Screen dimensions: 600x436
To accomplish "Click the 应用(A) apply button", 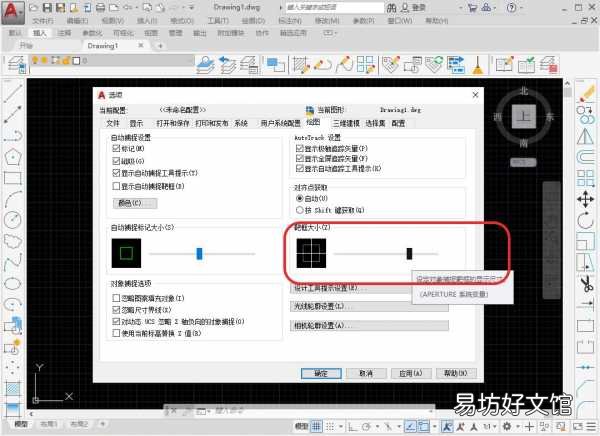I will [411, 373].
